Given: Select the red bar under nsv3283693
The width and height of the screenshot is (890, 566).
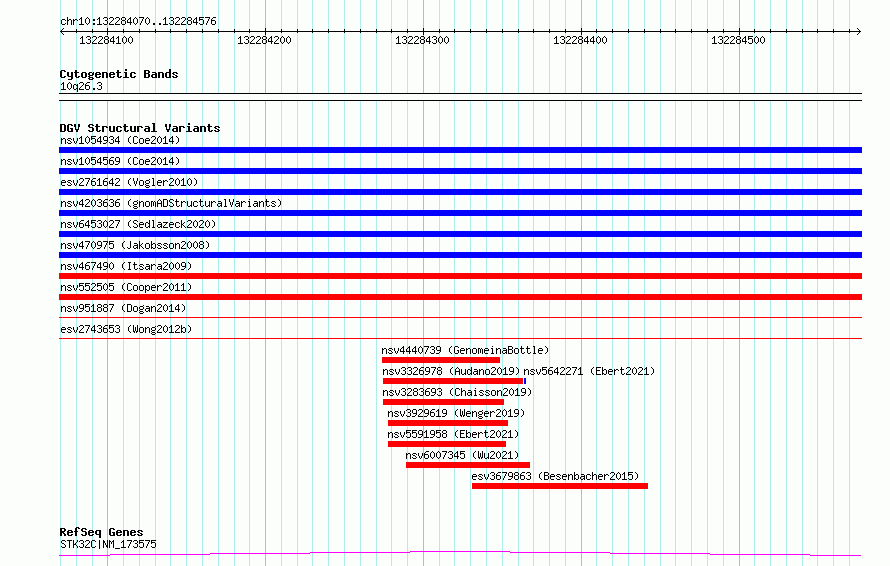Looking at the screenshot, I should 443,402.
